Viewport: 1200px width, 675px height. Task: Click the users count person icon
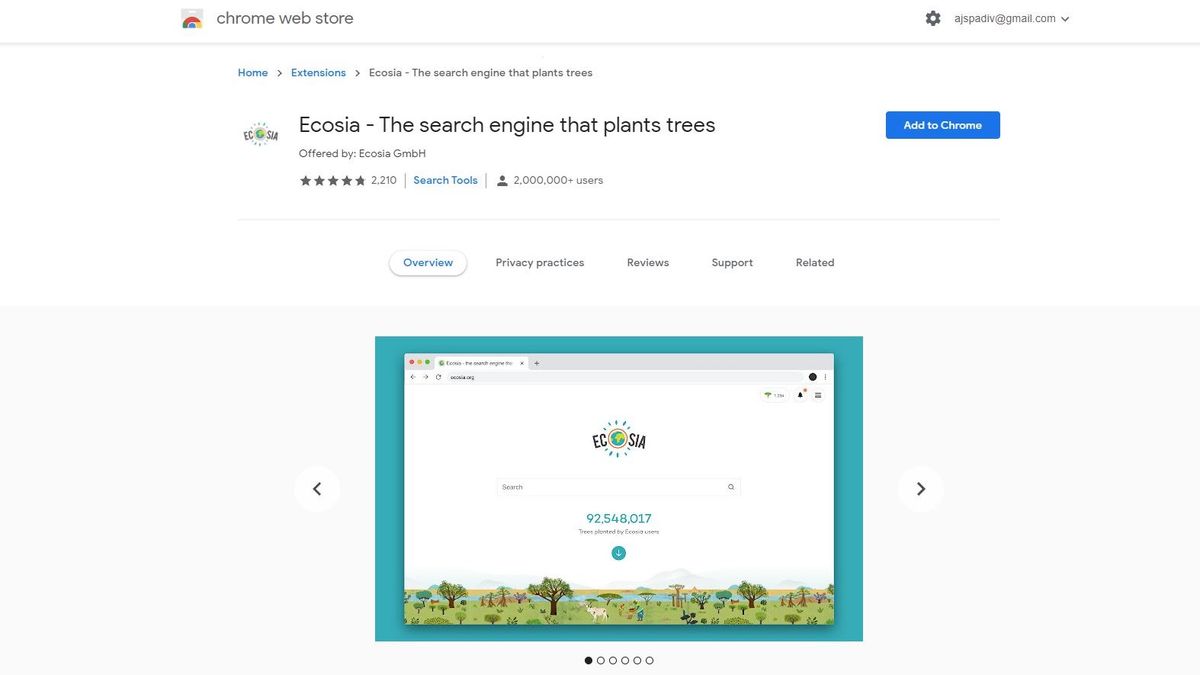pyautogui.click(x=501, y=180)
